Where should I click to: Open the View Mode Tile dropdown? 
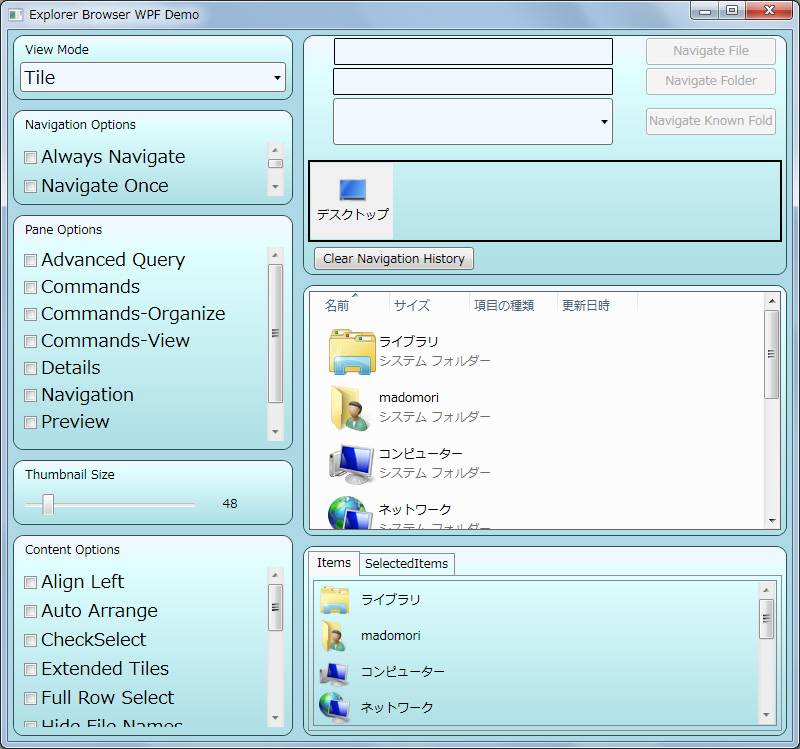[153, 78]
